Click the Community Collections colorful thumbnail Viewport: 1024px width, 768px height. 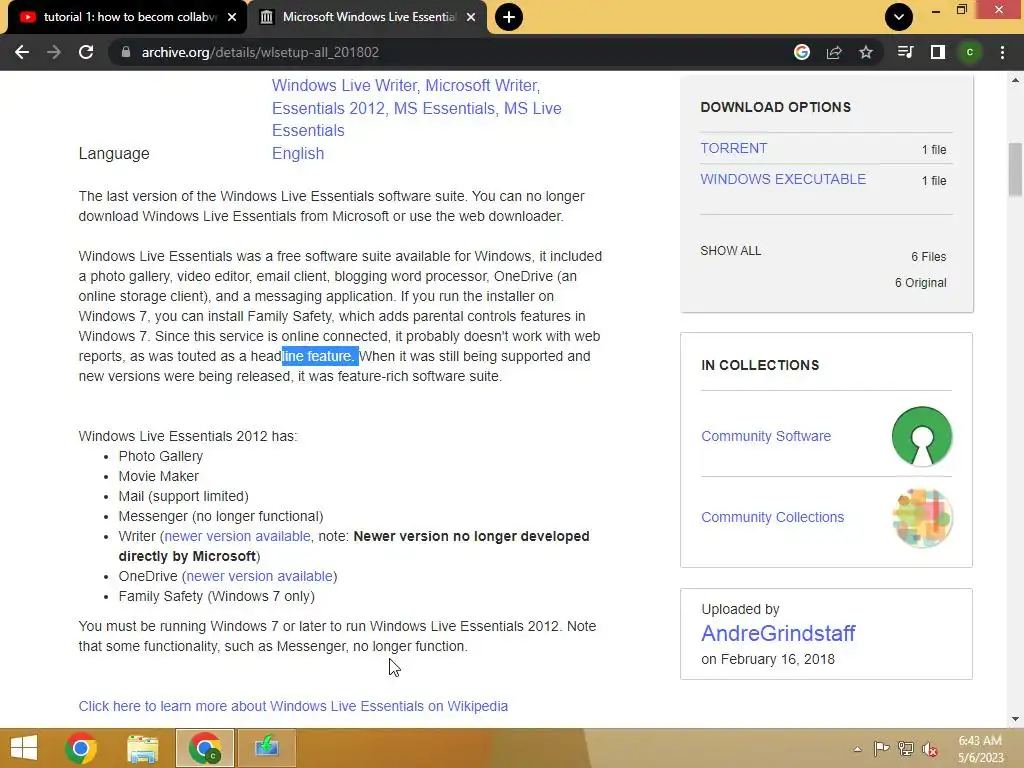pos(921,518)
